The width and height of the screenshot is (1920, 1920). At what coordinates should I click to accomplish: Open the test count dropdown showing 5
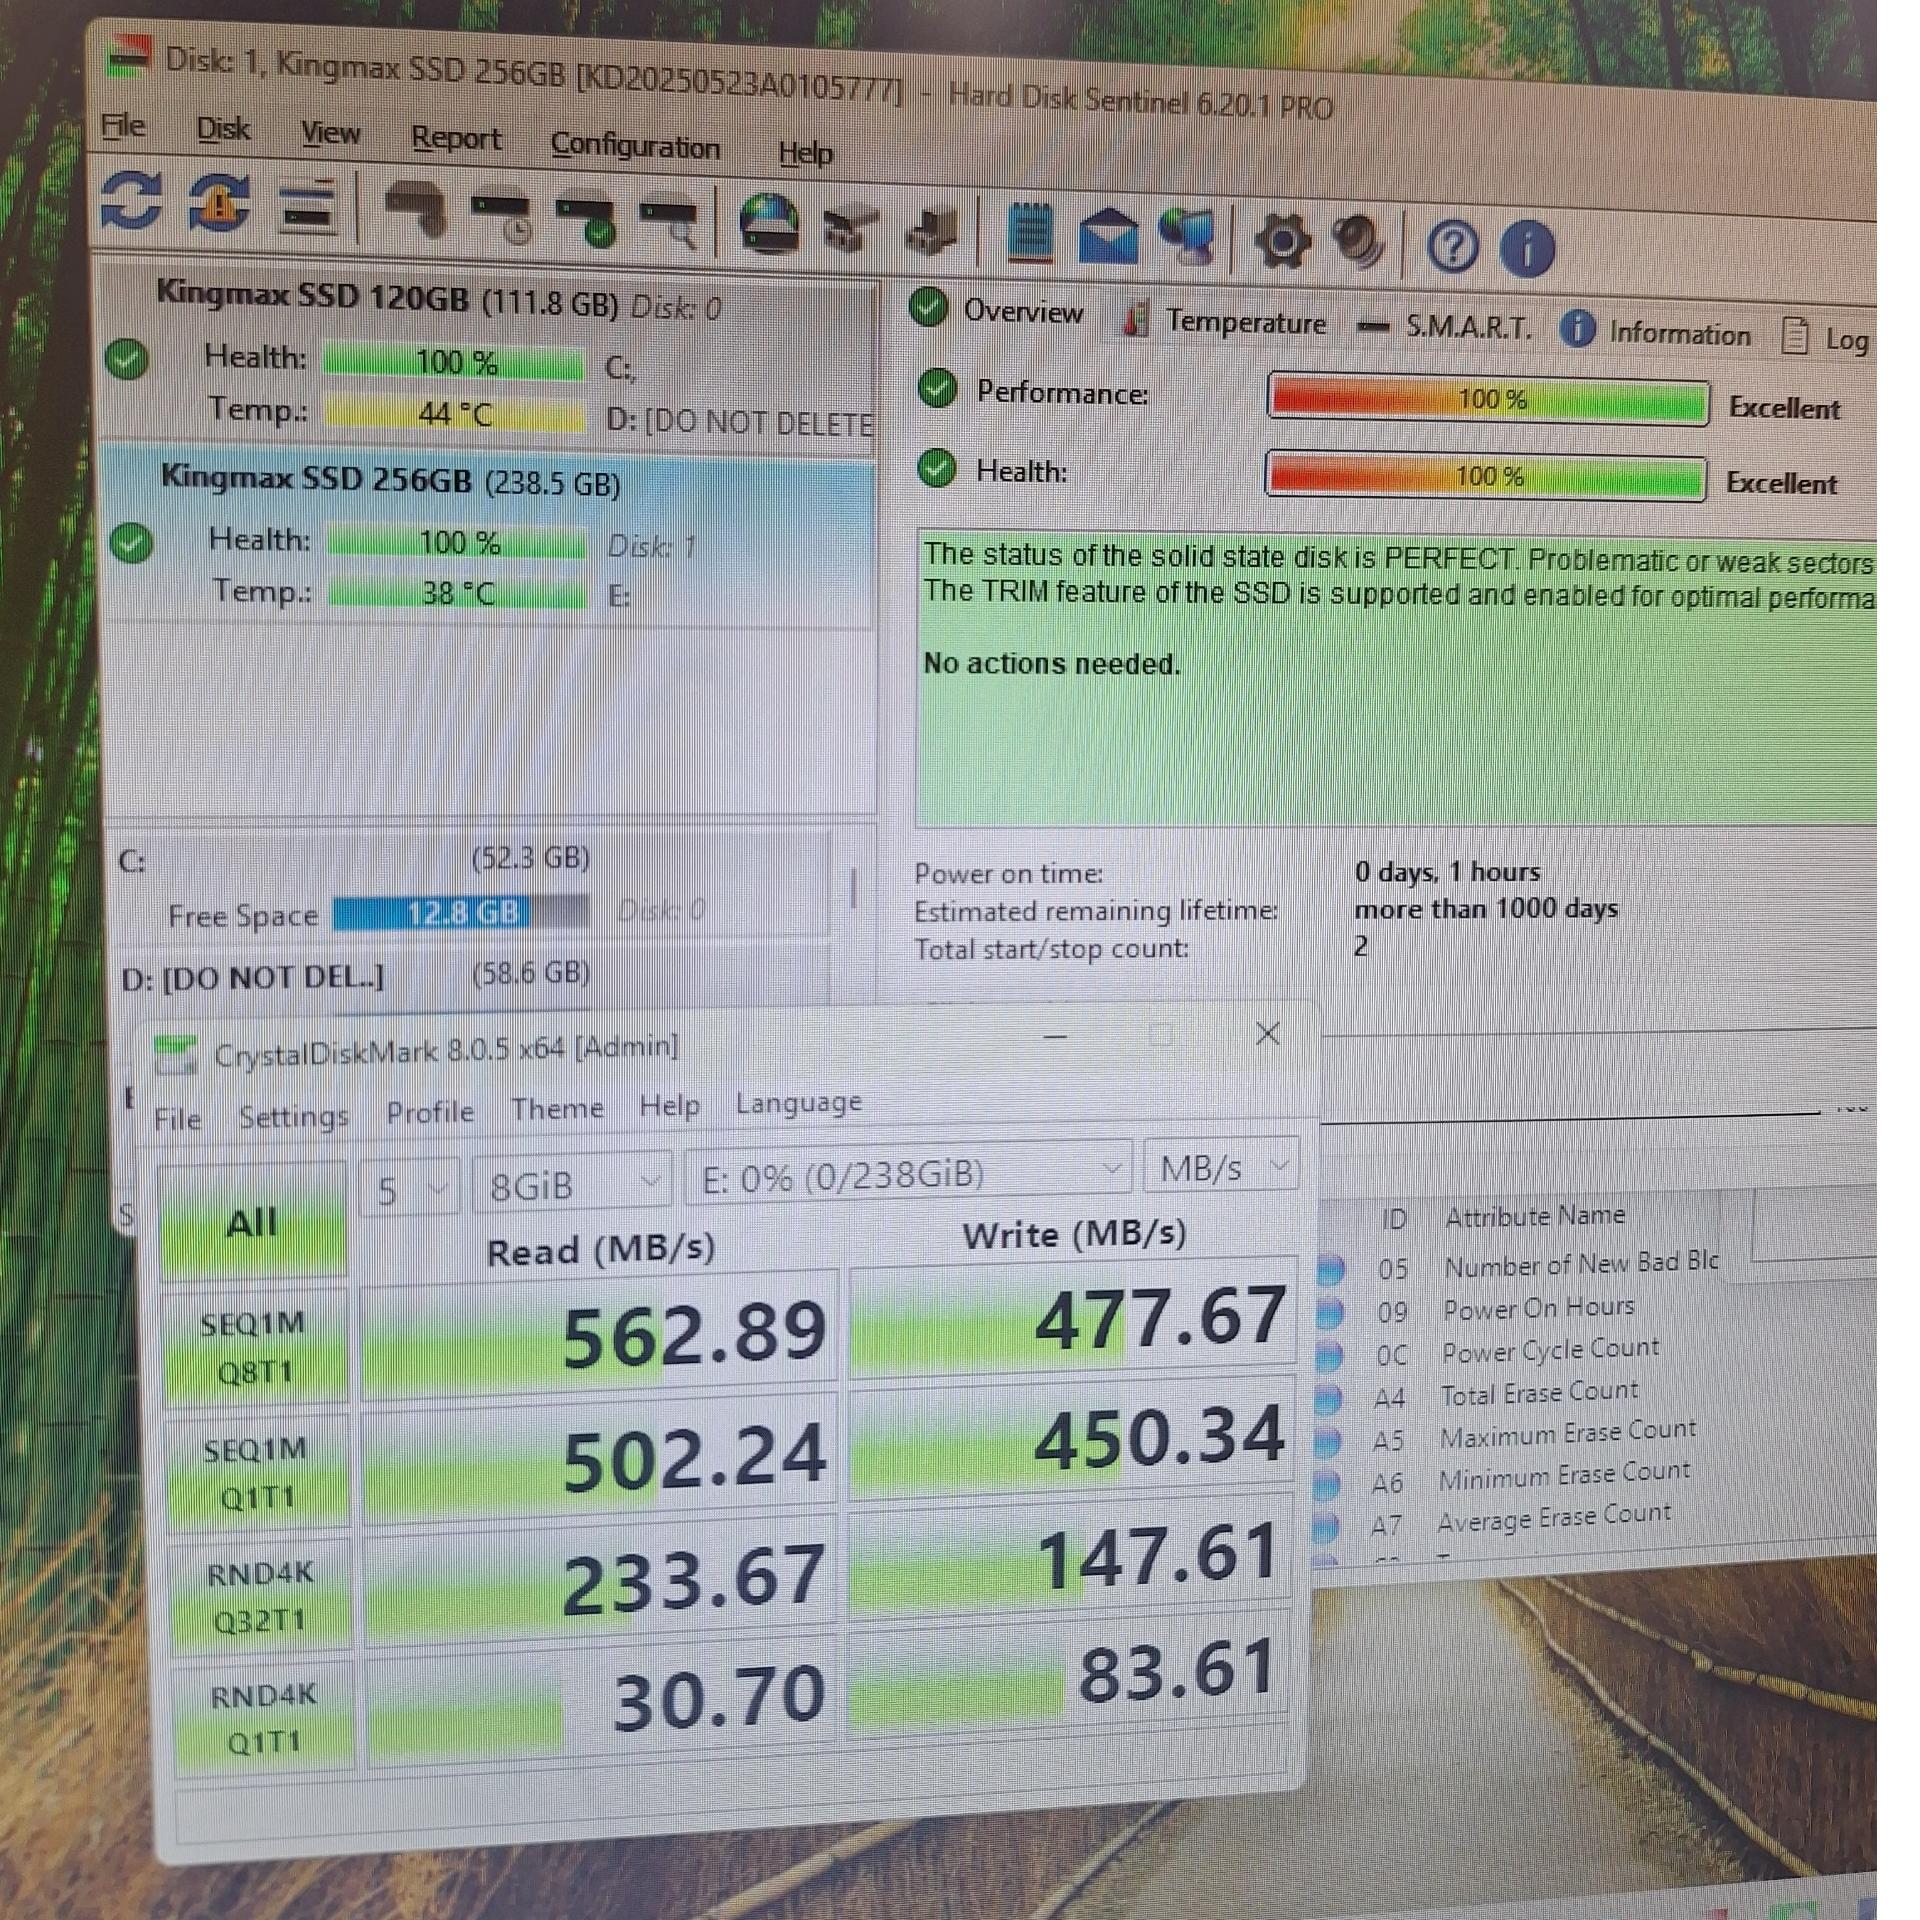(x=408, y=1188)
